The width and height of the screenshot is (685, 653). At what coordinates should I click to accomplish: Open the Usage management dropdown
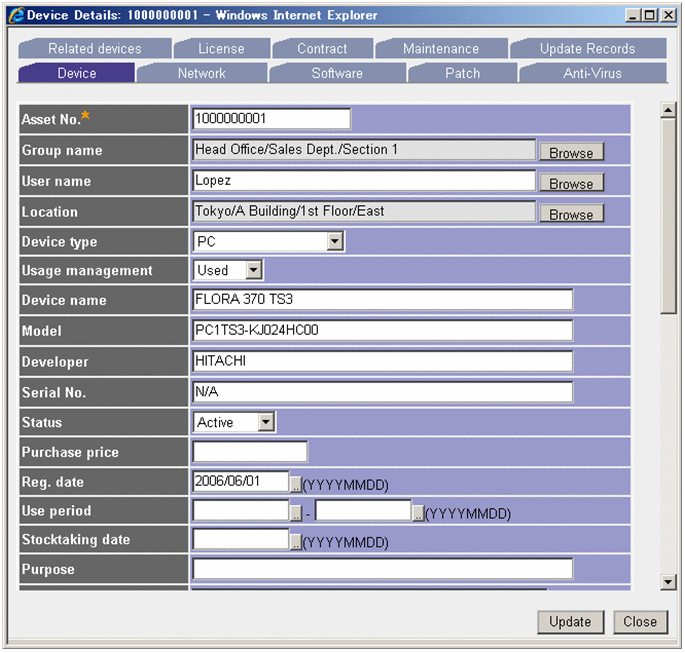coord(254,270)
